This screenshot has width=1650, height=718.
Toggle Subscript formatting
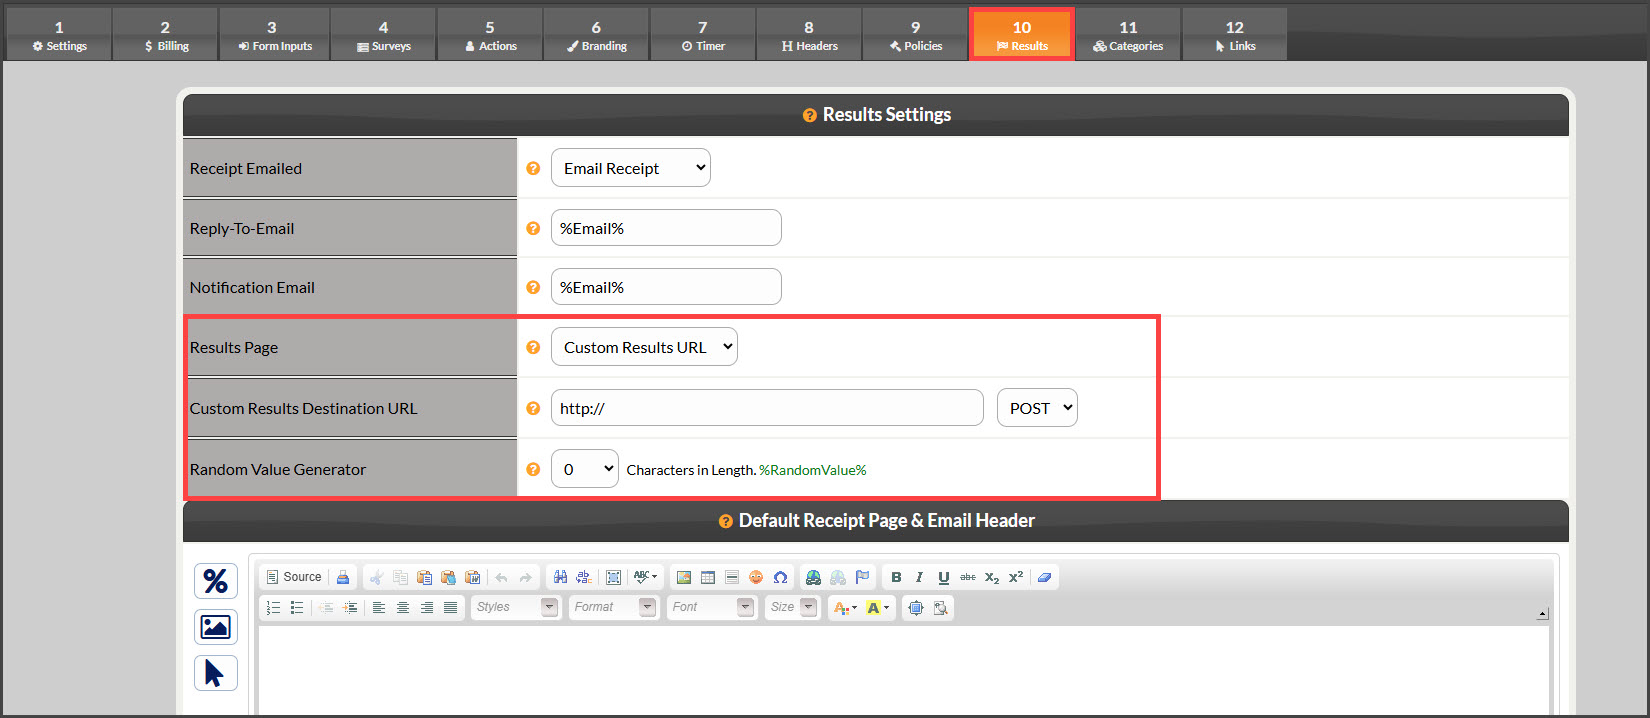click(x=992, y=577)
